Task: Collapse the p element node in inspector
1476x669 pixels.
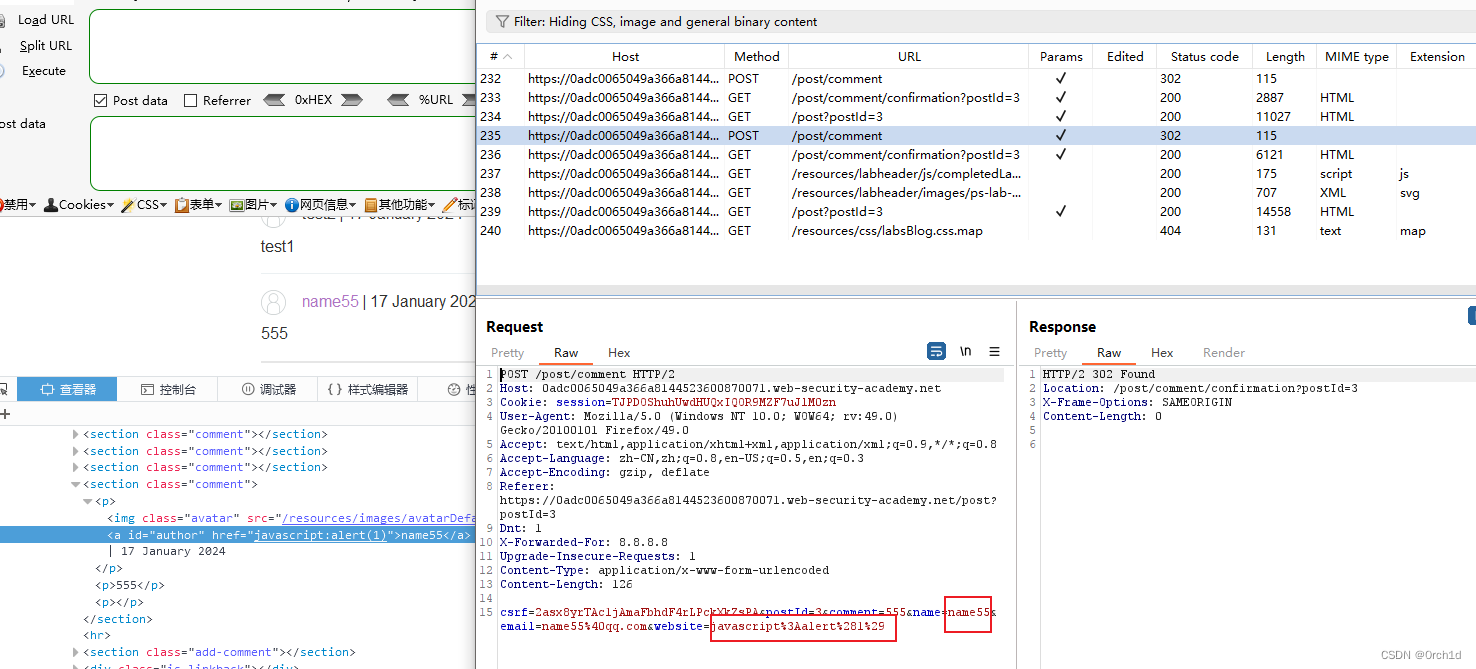Action: pyautogui.click(x=87, y=501)
